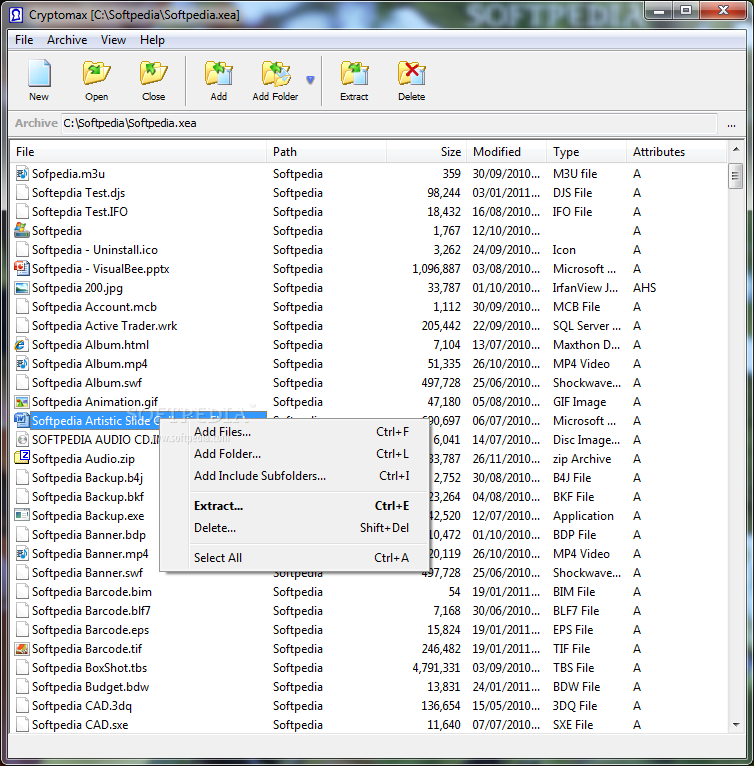Click the Softpedia Album.html browser icon
This screenshot has width=754, height=766.
21,345
